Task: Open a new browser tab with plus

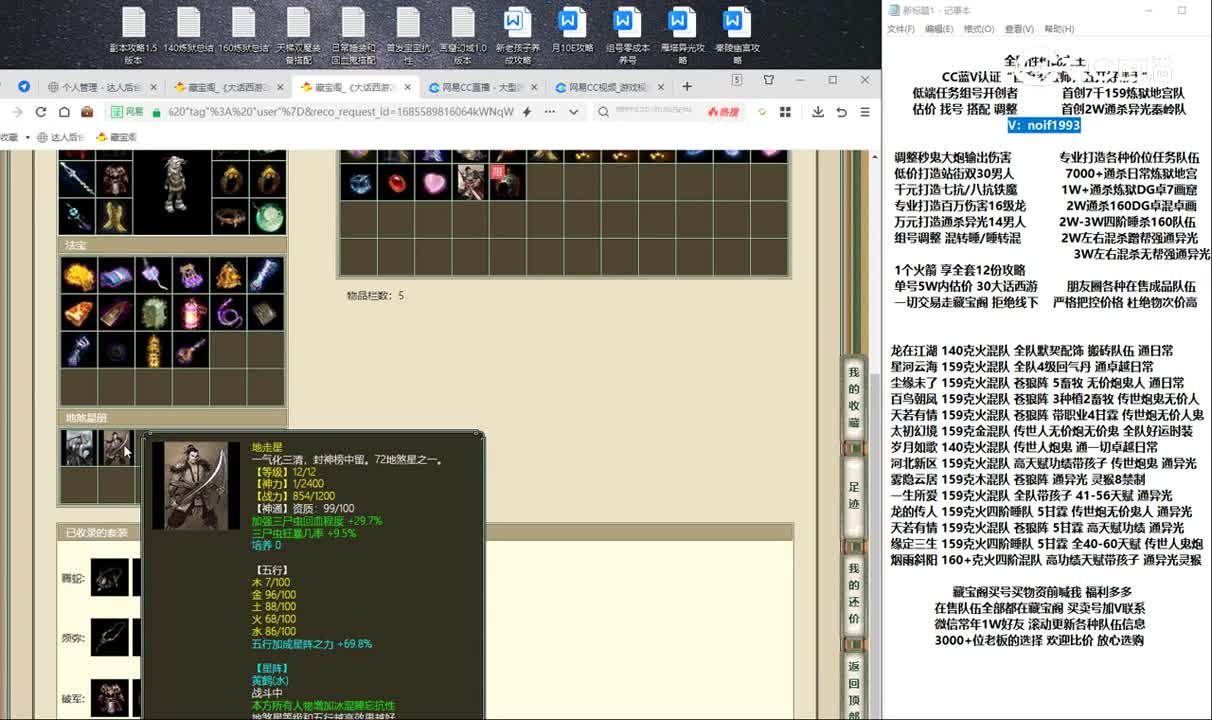Action: [687, 86]
